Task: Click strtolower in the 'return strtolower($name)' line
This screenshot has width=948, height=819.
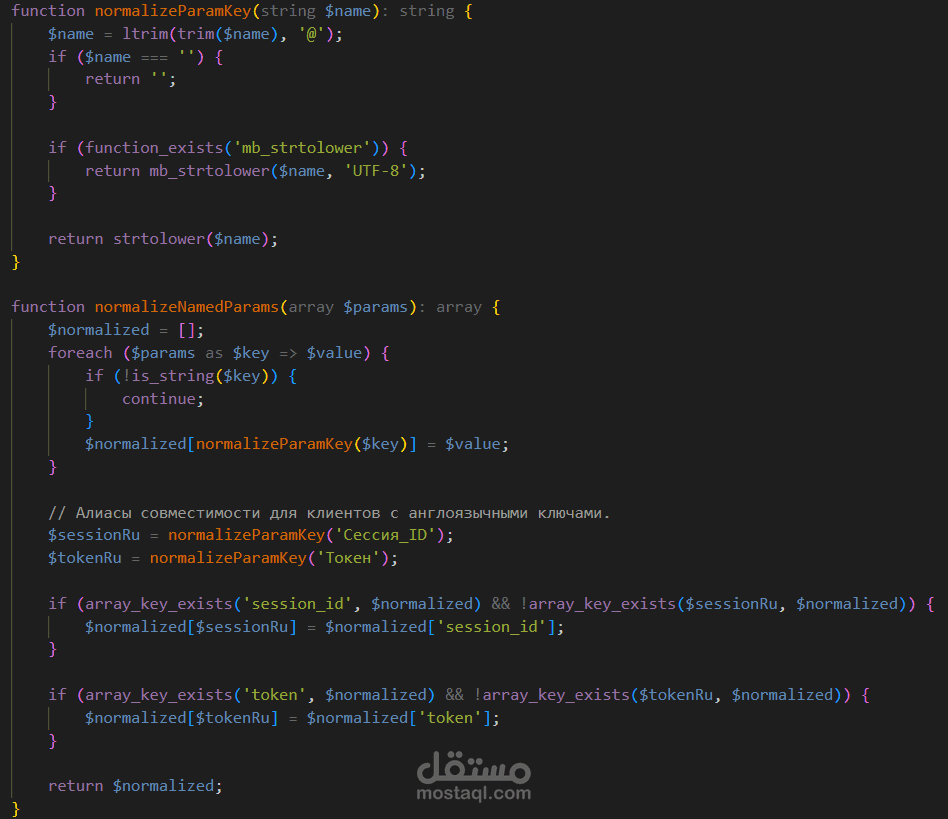Action: (x=159, y=239)
